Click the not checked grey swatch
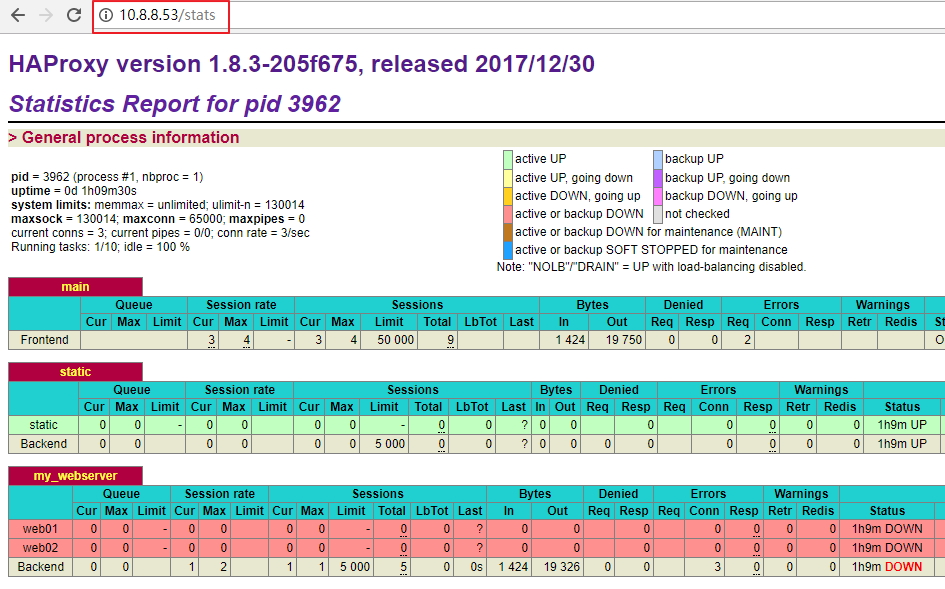The image size is (945, 589). tap(658, 214)
